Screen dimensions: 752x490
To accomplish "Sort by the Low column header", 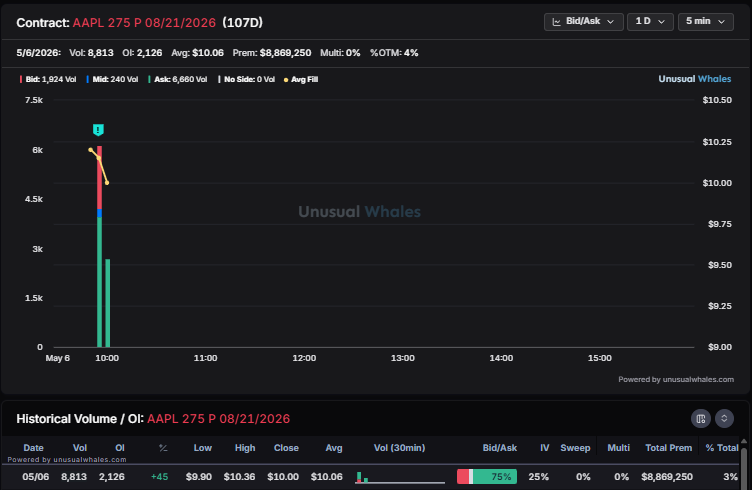I will [x=202, y=448].
